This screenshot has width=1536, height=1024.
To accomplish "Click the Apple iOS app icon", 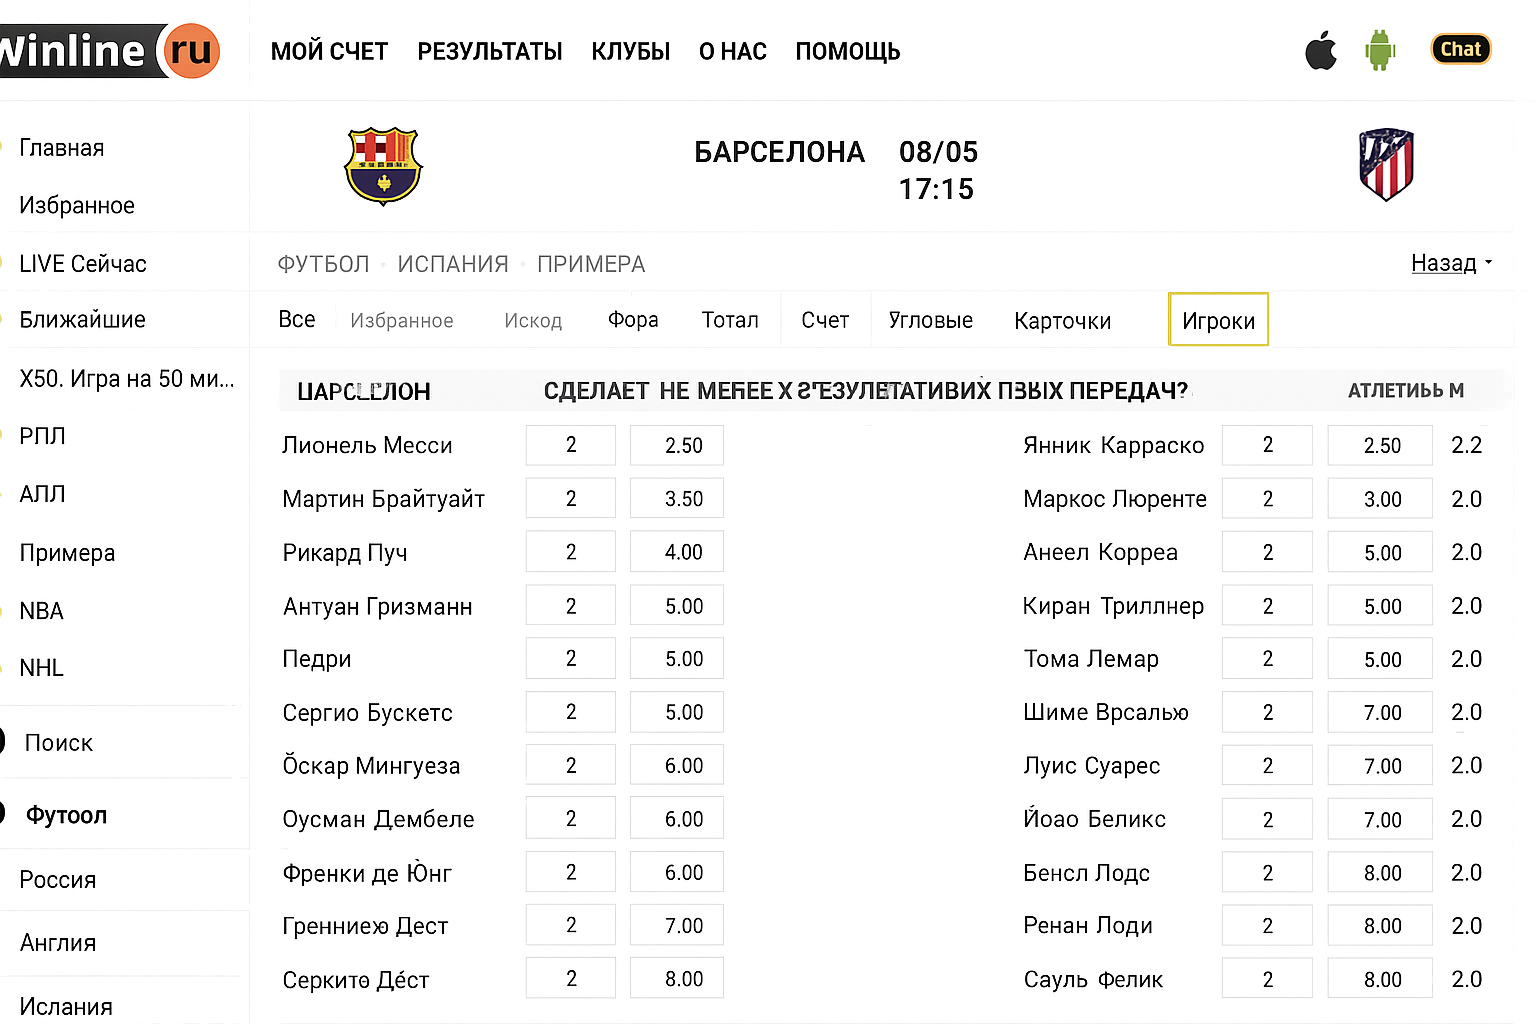I will 1321,50.
